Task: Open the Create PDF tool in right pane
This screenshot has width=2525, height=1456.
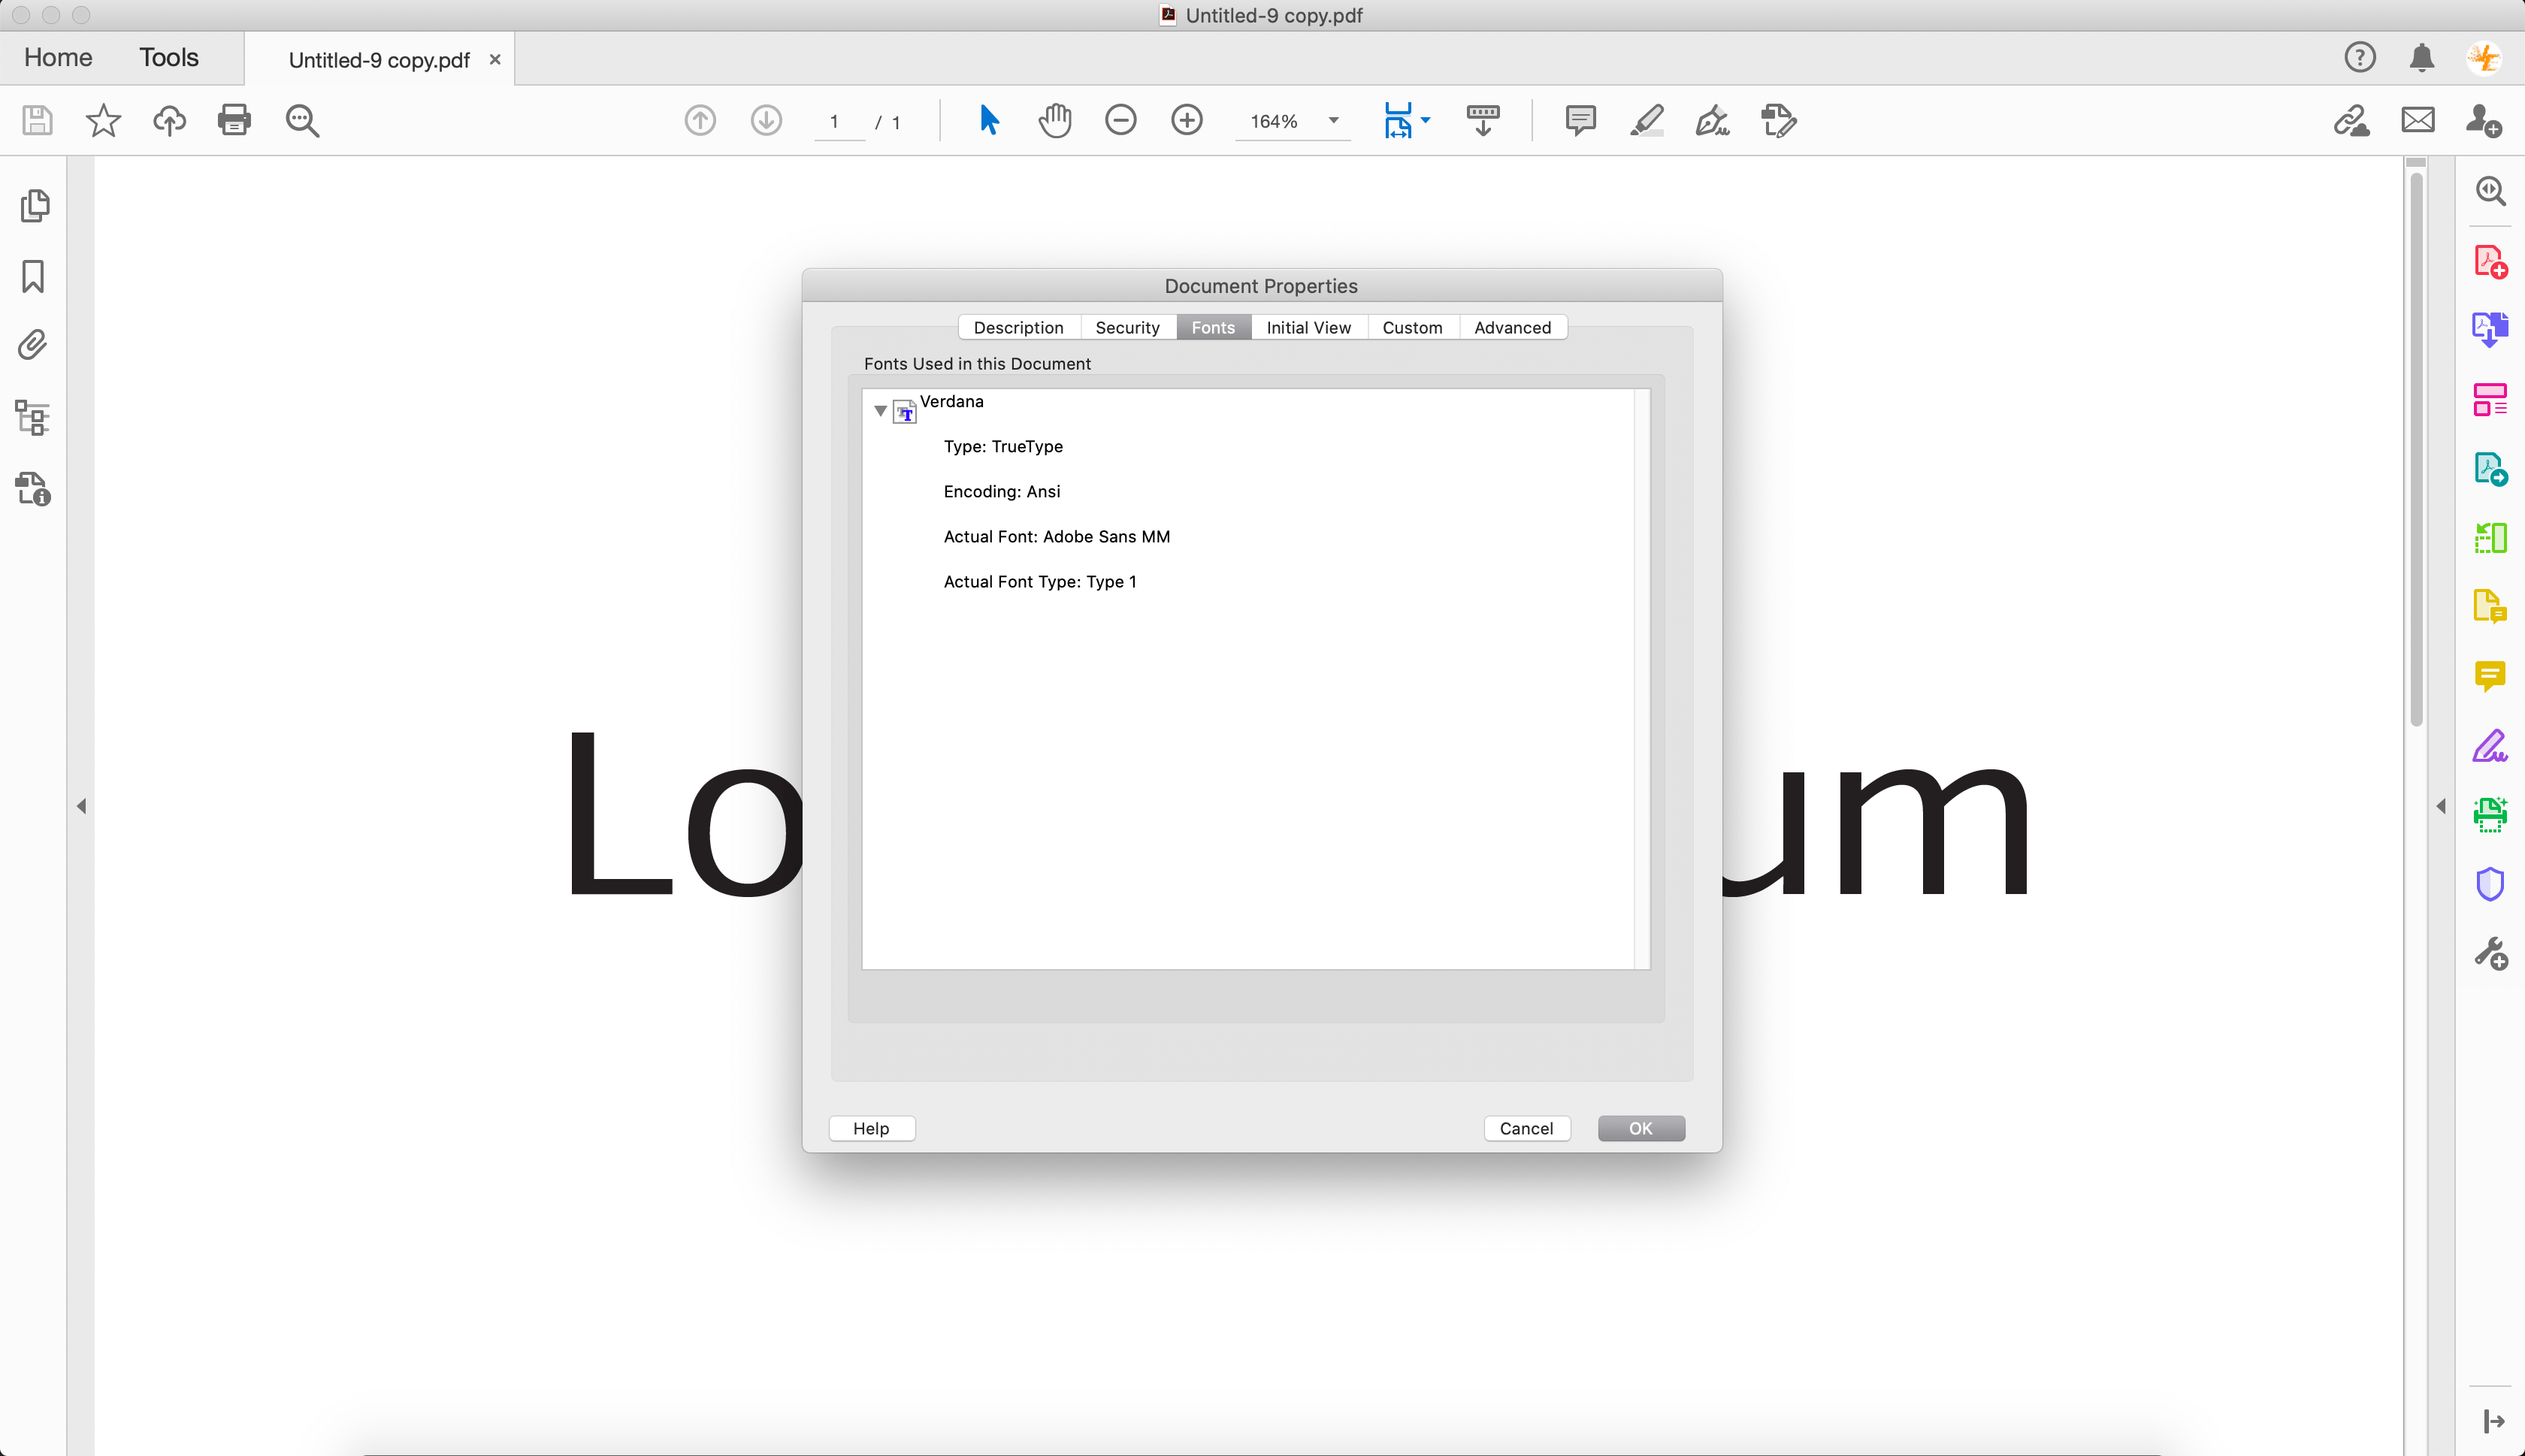Action: (x=2490, y=260)
